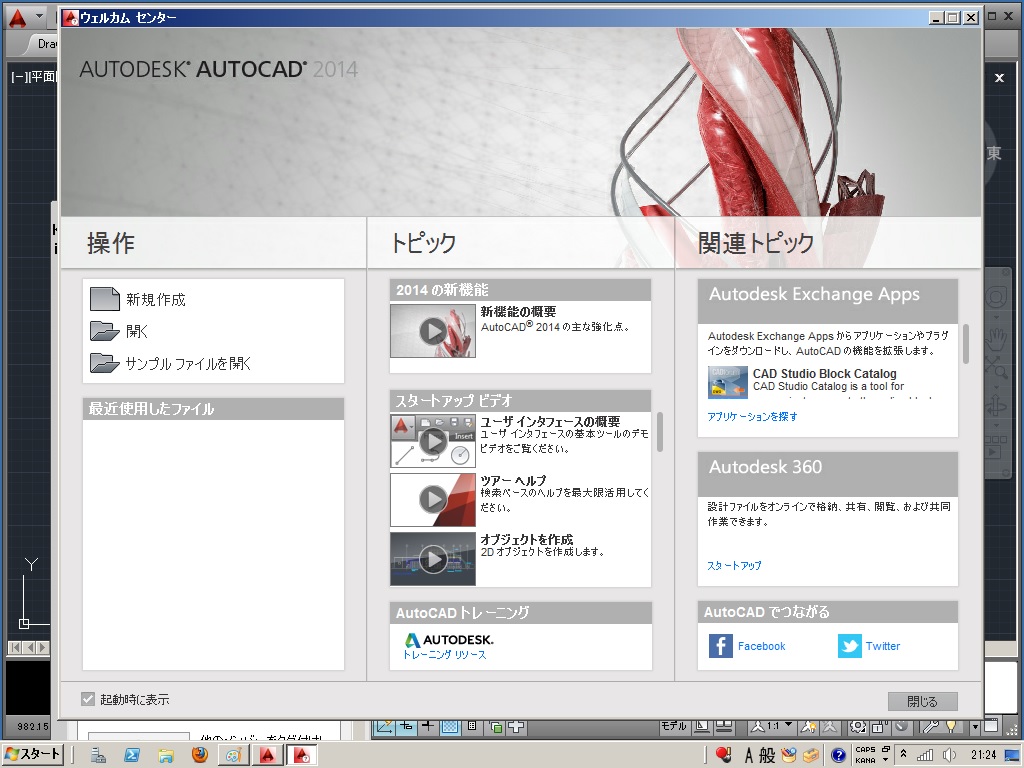The width and height of the screenshot is (1024, 768).
Task: Open the annotation scale 1:1 dropdown
Action: click(773, 726)
